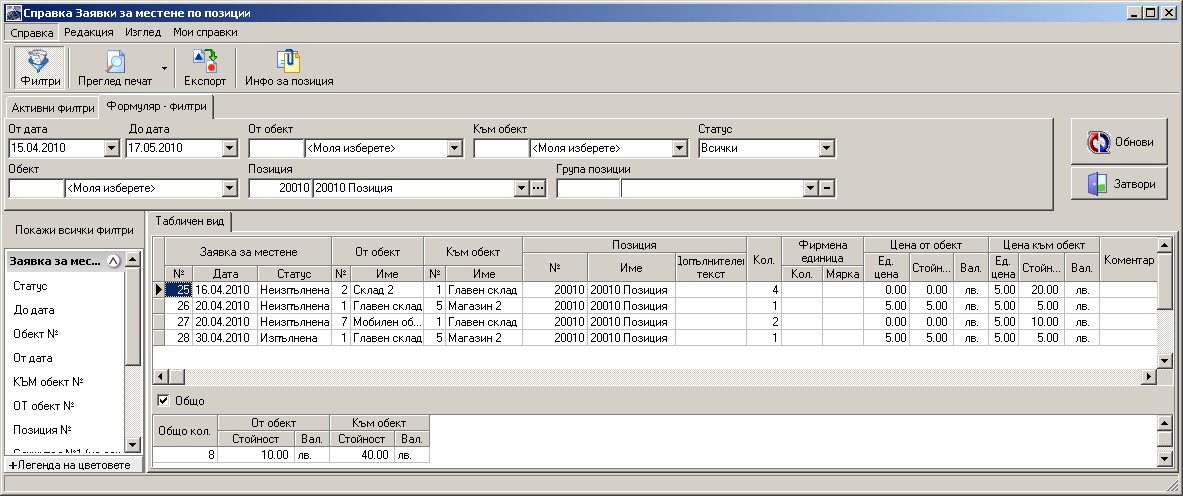Viewport: 1183px width, 496px height.
Task: Click the total quantity cell showing 8
Action: coord(186,454)
